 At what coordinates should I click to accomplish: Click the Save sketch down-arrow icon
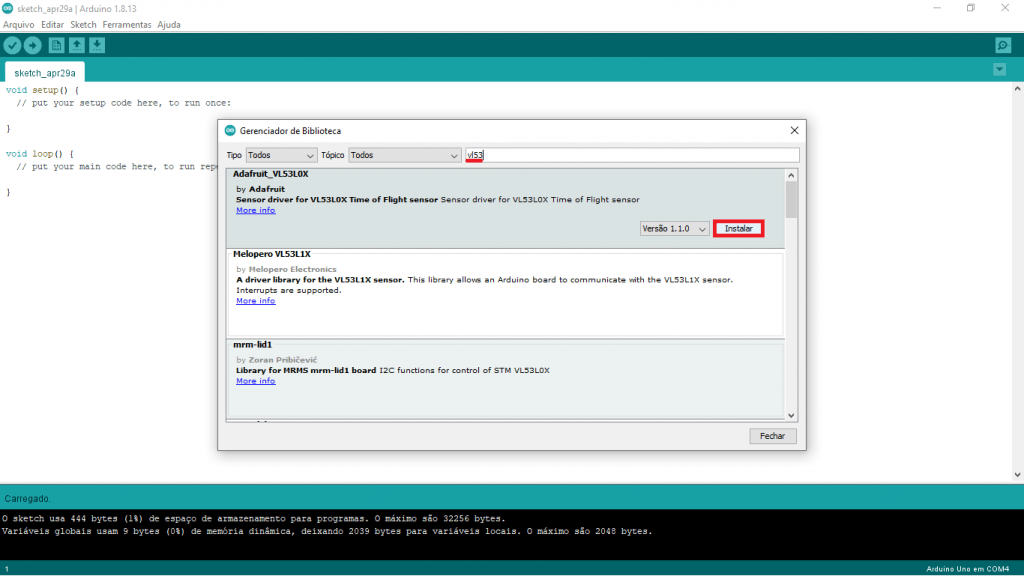(96, 45)
